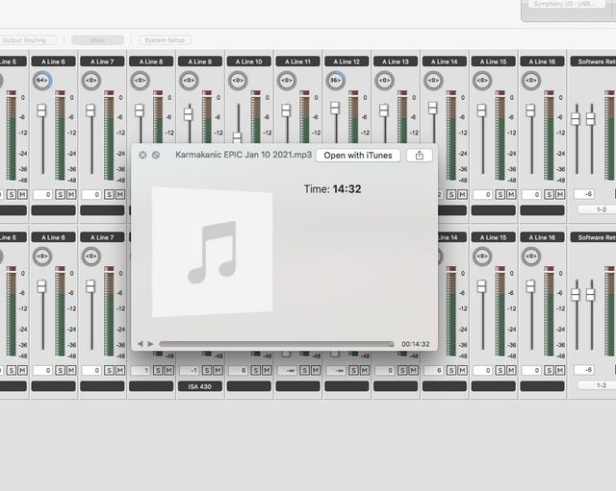This screenshot has width=616, height=491.
Task: Click the A Line 16 pan knob in upper mixer
Action: 531,81
